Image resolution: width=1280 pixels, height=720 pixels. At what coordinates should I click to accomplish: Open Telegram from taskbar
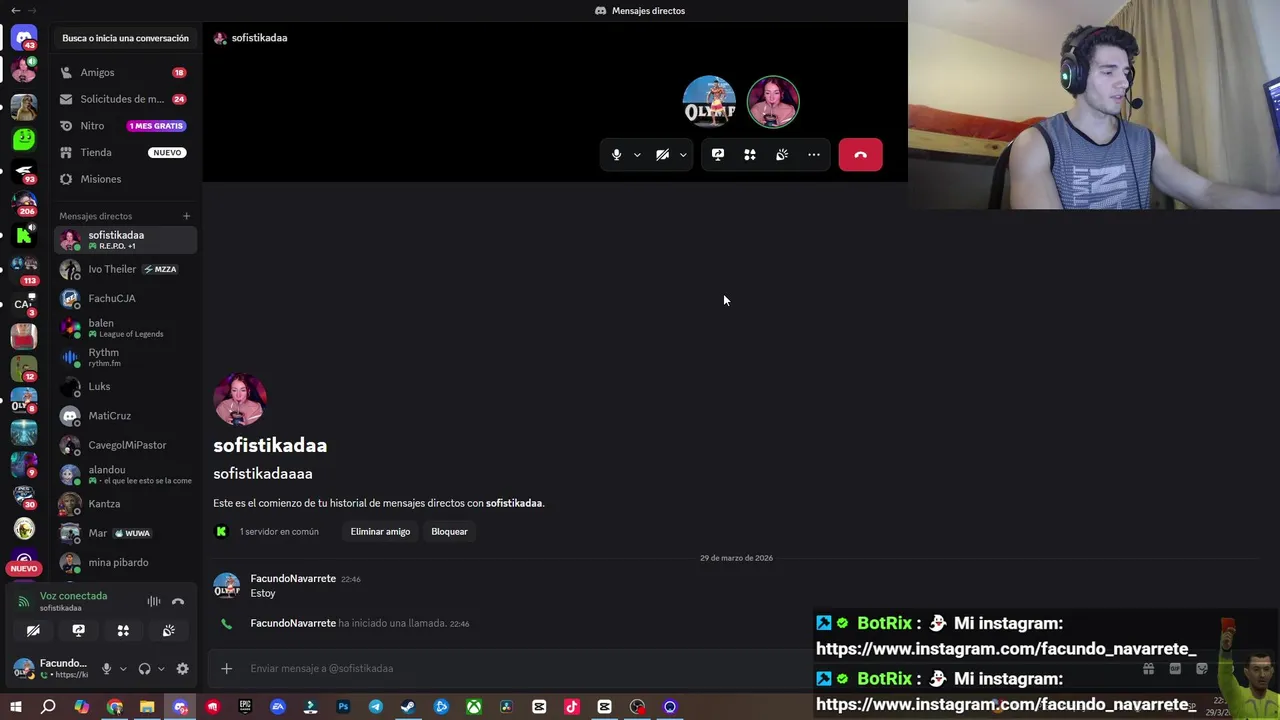[x=375, y=707]
